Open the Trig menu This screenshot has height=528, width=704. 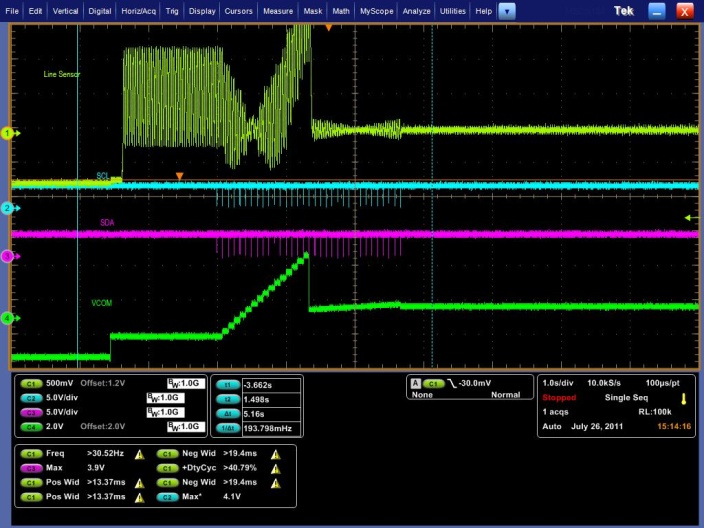point(170,10)
